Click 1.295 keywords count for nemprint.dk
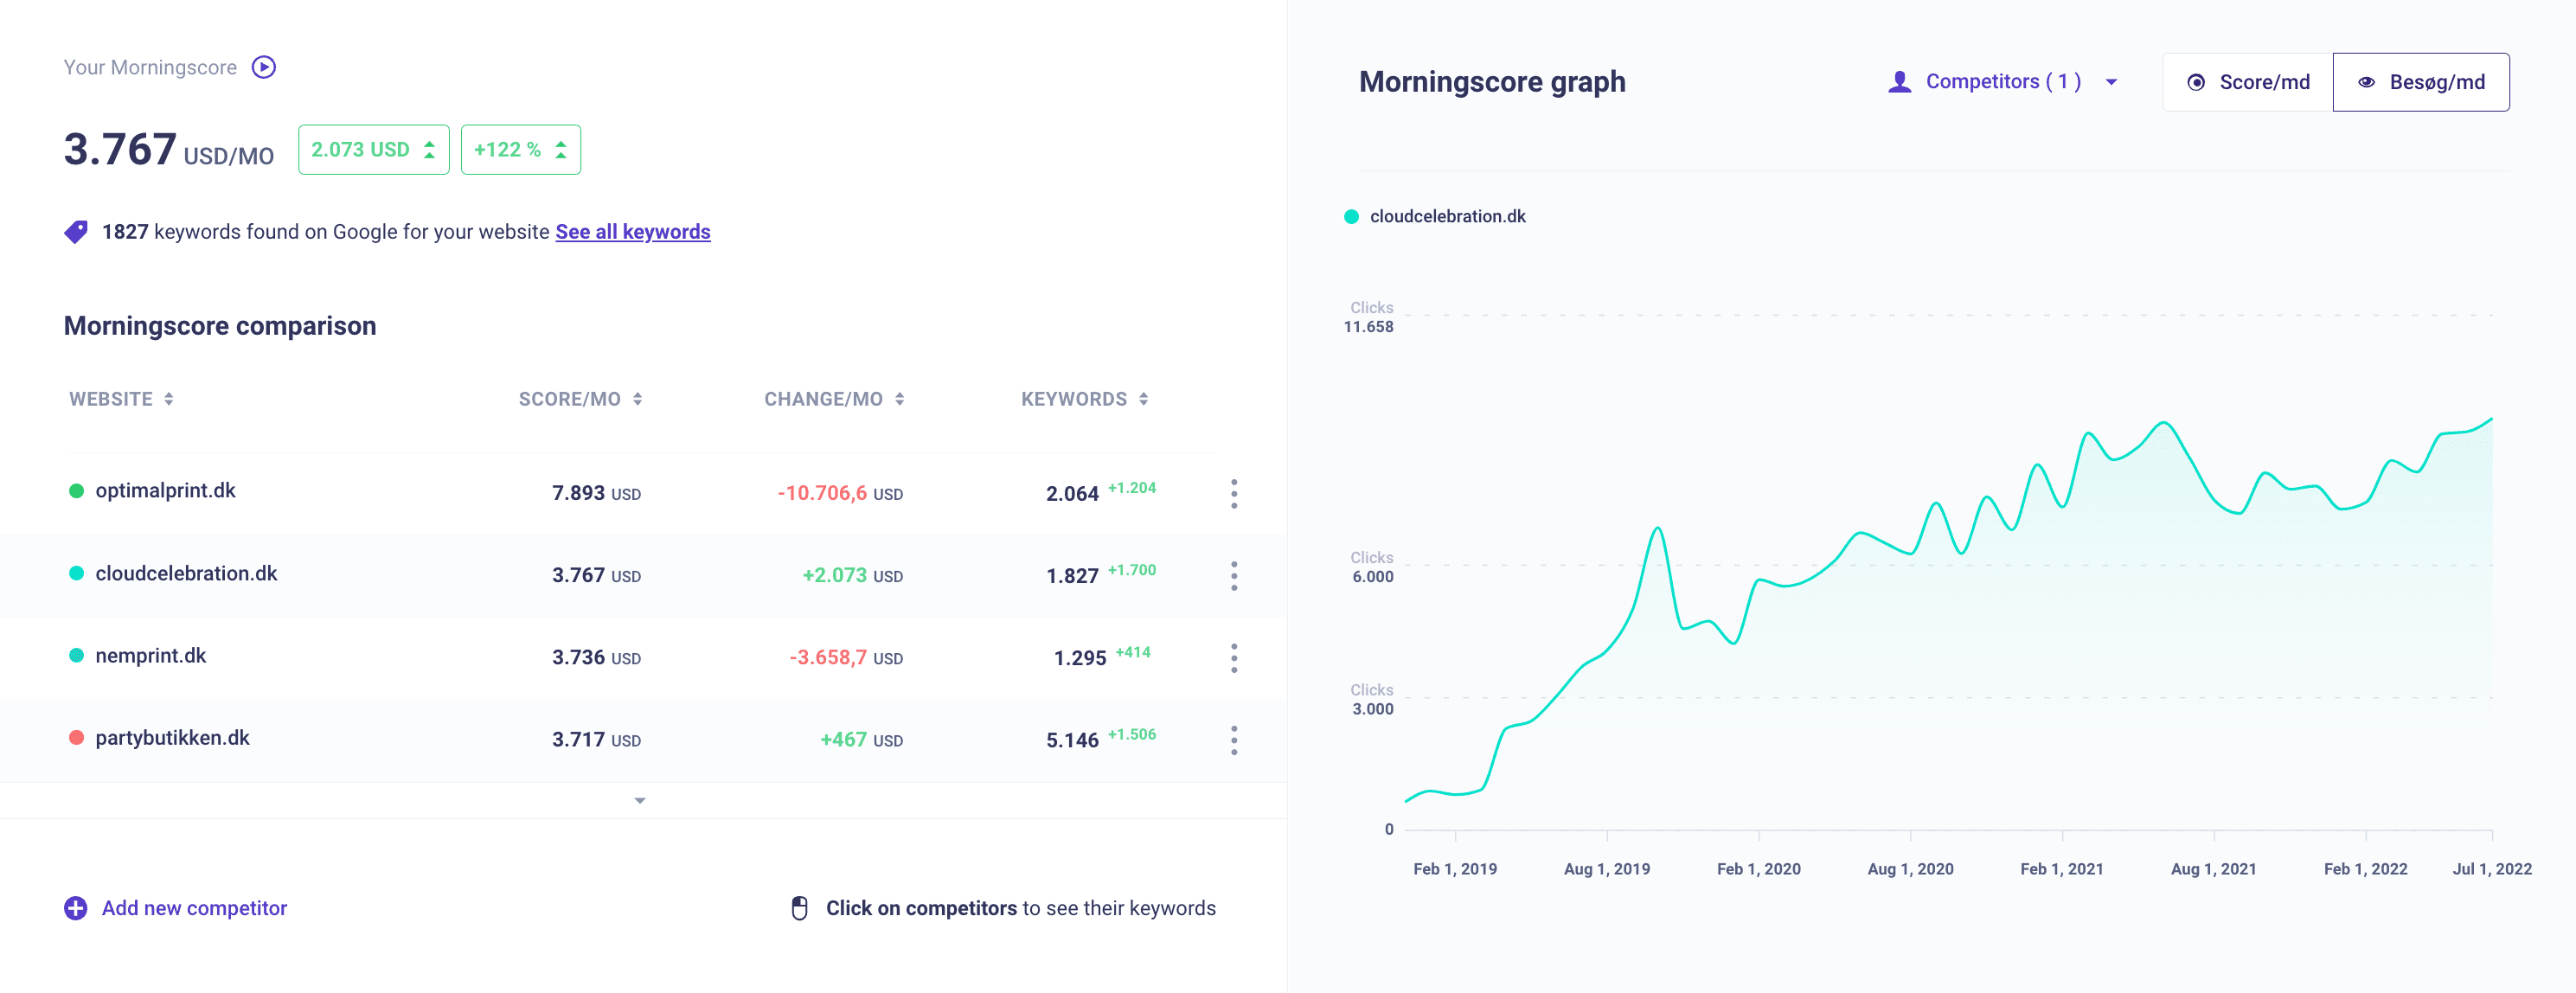The height and width of the screenshot is (993, 2576). [1080, 658]
